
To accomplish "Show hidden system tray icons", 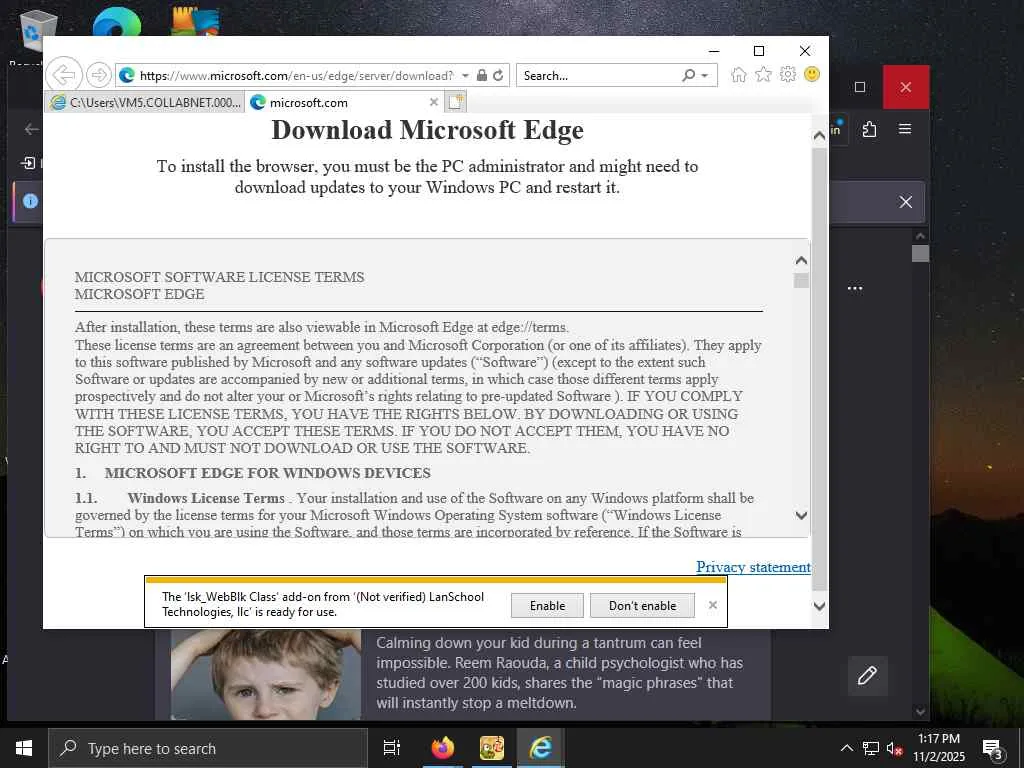I will [846, 748].
